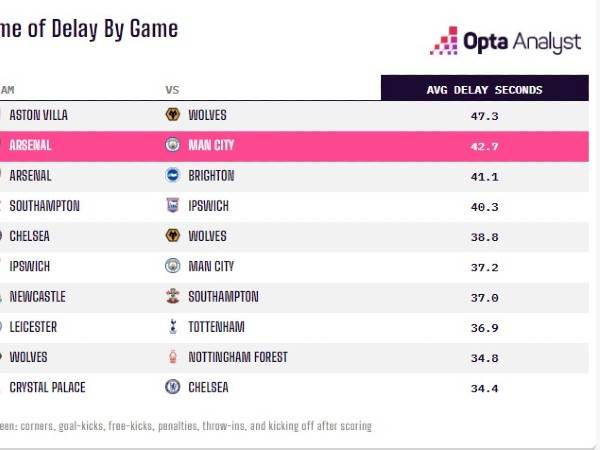
Task: Click Chelsea crest in Crystal Palace row
Action: 174,388
